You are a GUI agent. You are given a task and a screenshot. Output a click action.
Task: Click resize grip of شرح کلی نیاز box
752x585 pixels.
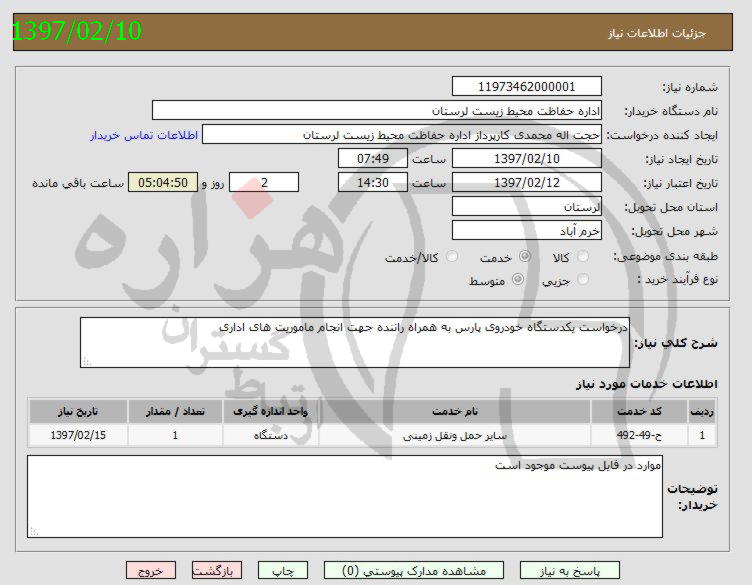pyautogui.click(x=87, y=362)
